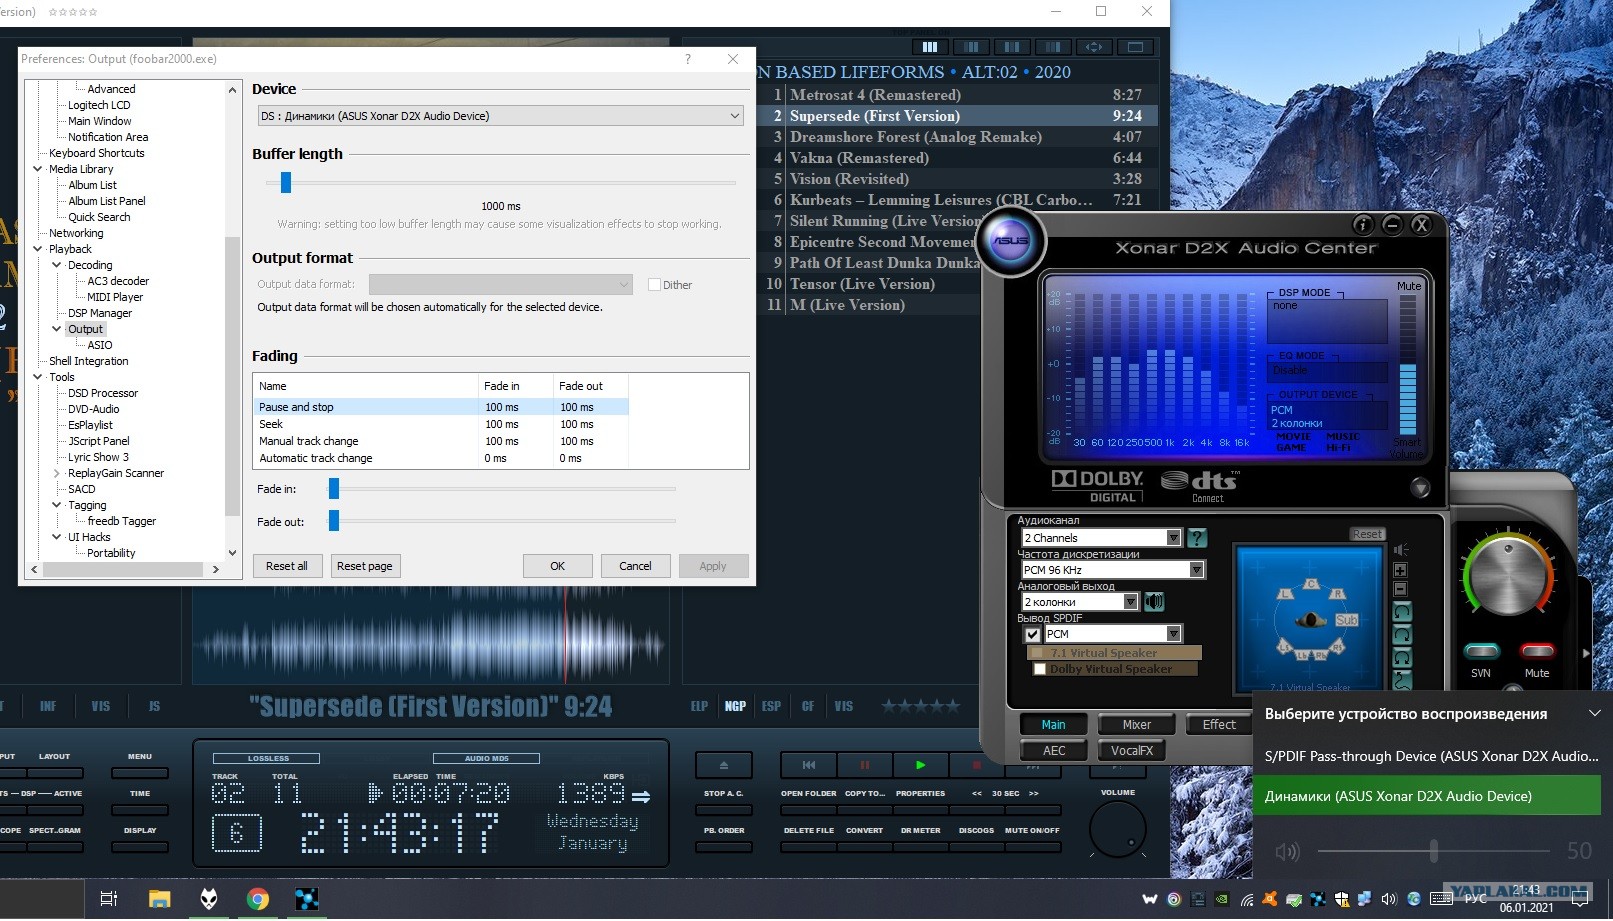
Task: Click the Xonar panel collapse arrow
Action: 1420,488
